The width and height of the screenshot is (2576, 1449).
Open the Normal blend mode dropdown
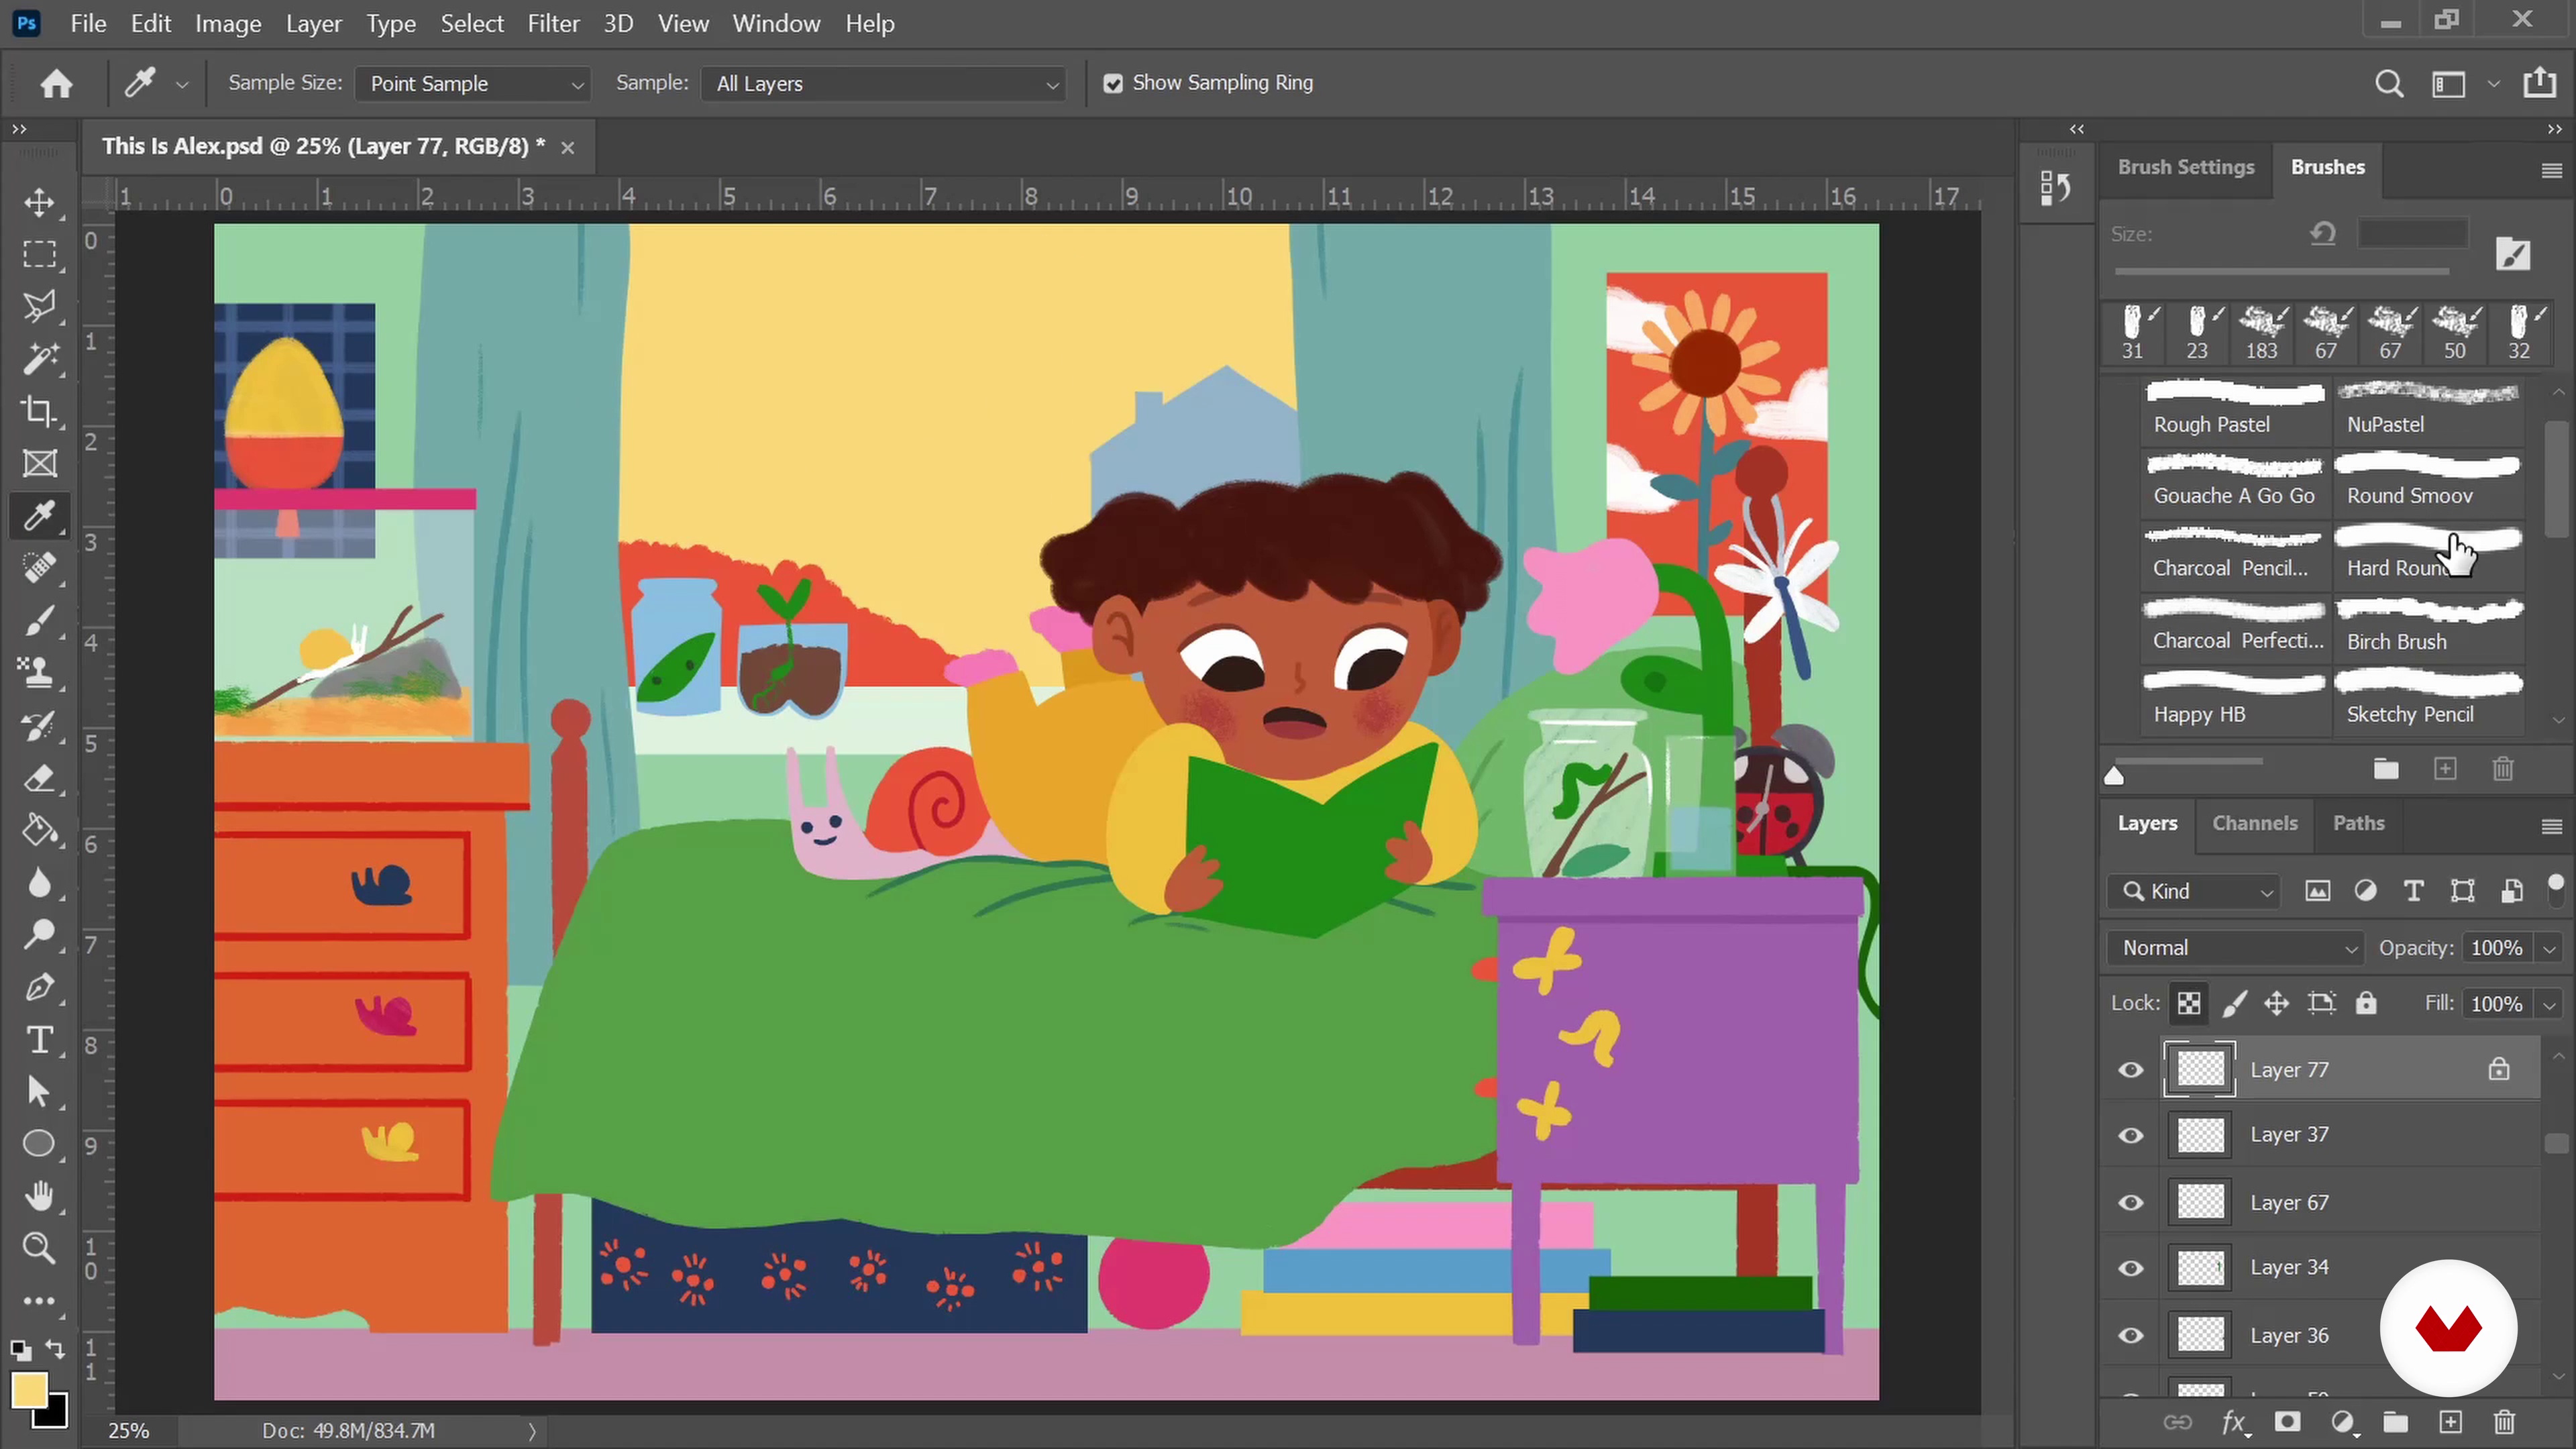[2236, 948]
